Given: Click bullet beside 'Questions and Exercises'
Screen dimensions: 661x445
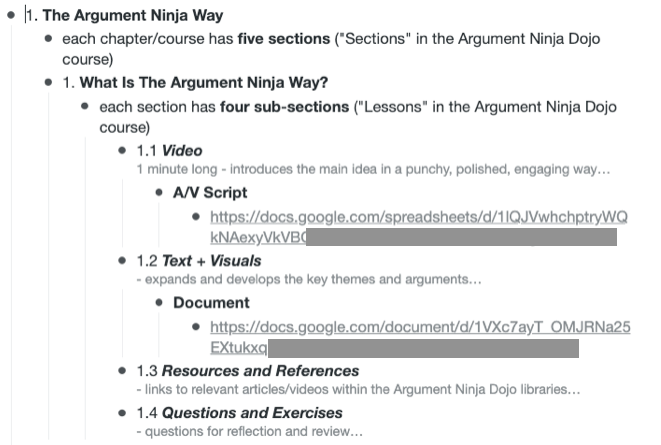Looking at the screenshot, I should pos(122,413).
